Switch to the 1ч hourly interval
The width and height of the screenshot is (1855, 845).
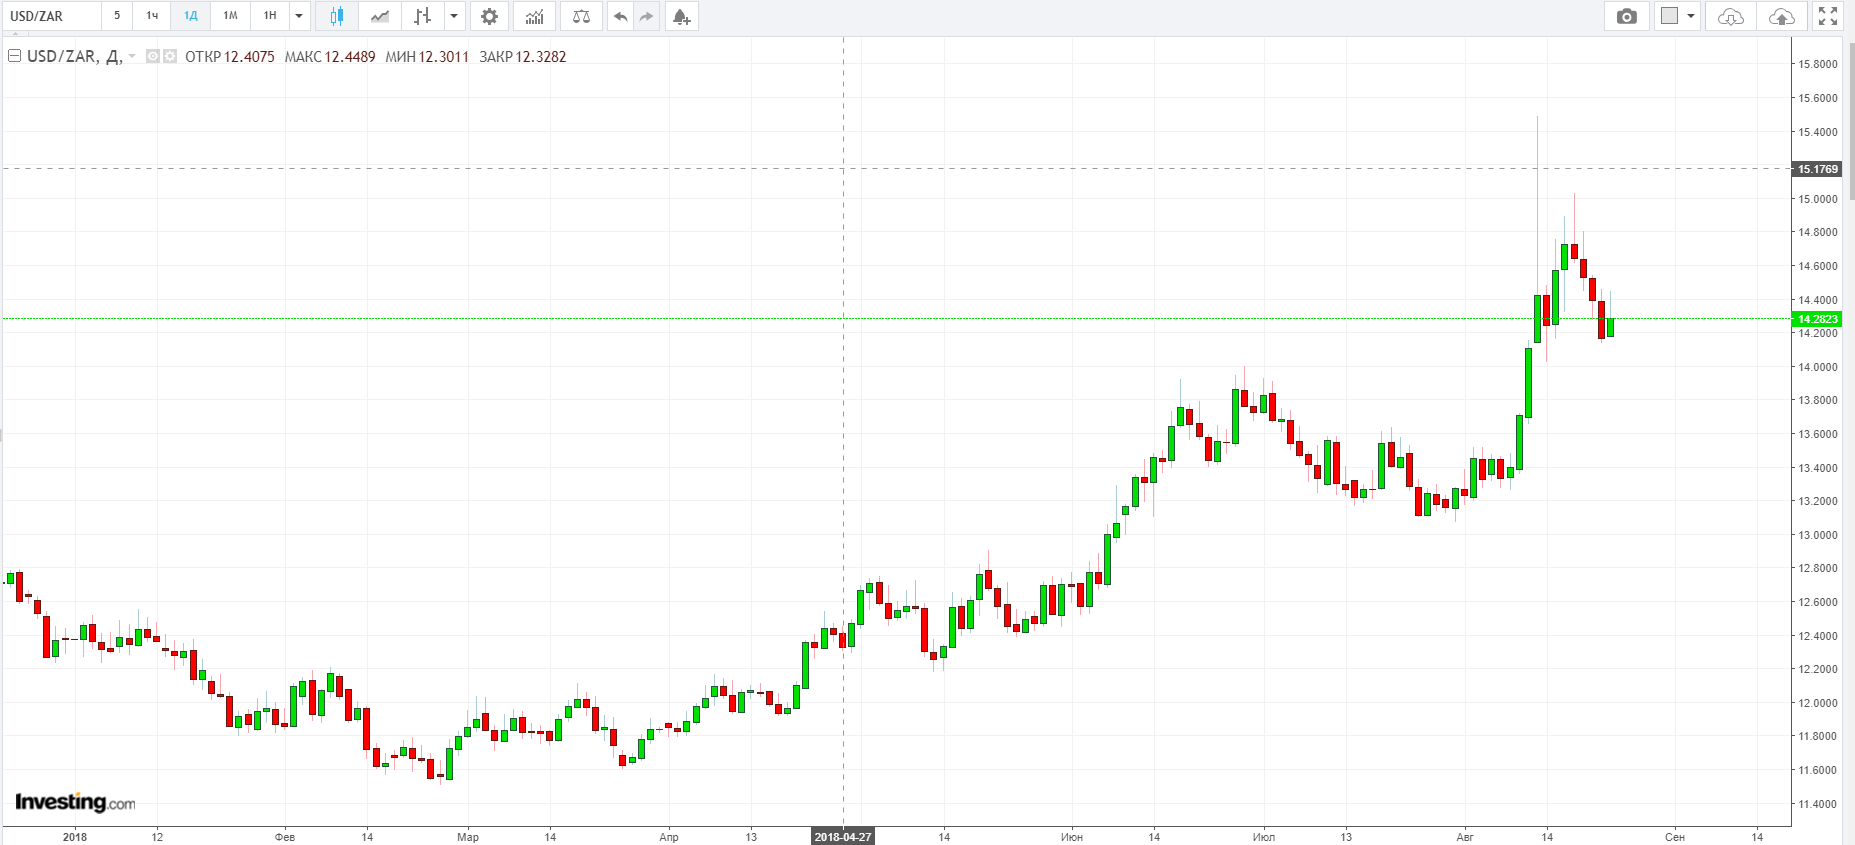[x=152, y=16]
